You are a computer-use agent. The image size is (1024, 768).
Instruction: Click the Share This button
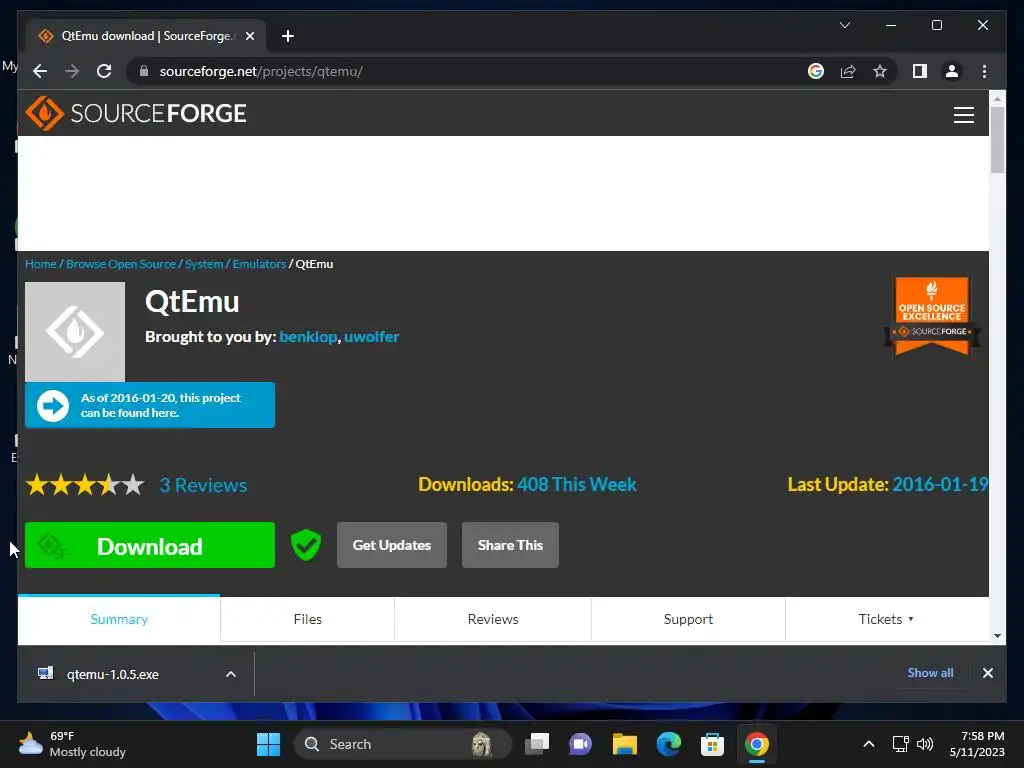[510, 545]
